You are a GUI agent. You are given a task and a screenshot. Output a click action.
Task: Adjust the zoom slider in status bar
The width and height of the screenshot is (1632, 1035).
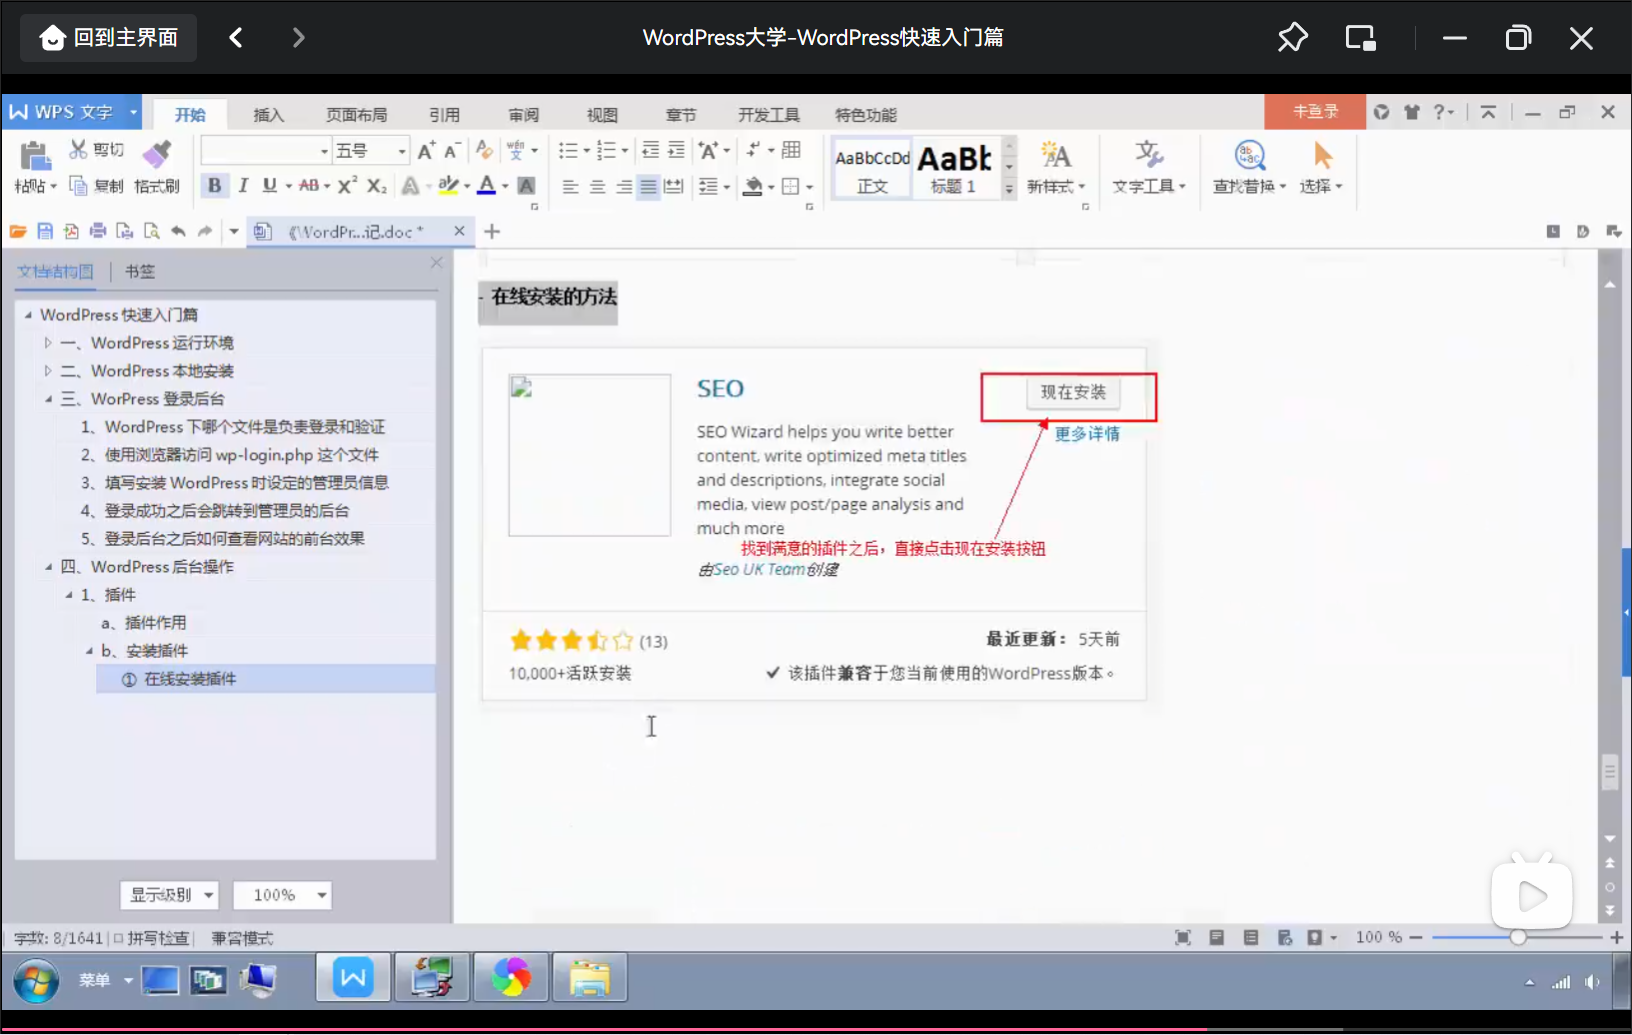tap(1518, 937)
